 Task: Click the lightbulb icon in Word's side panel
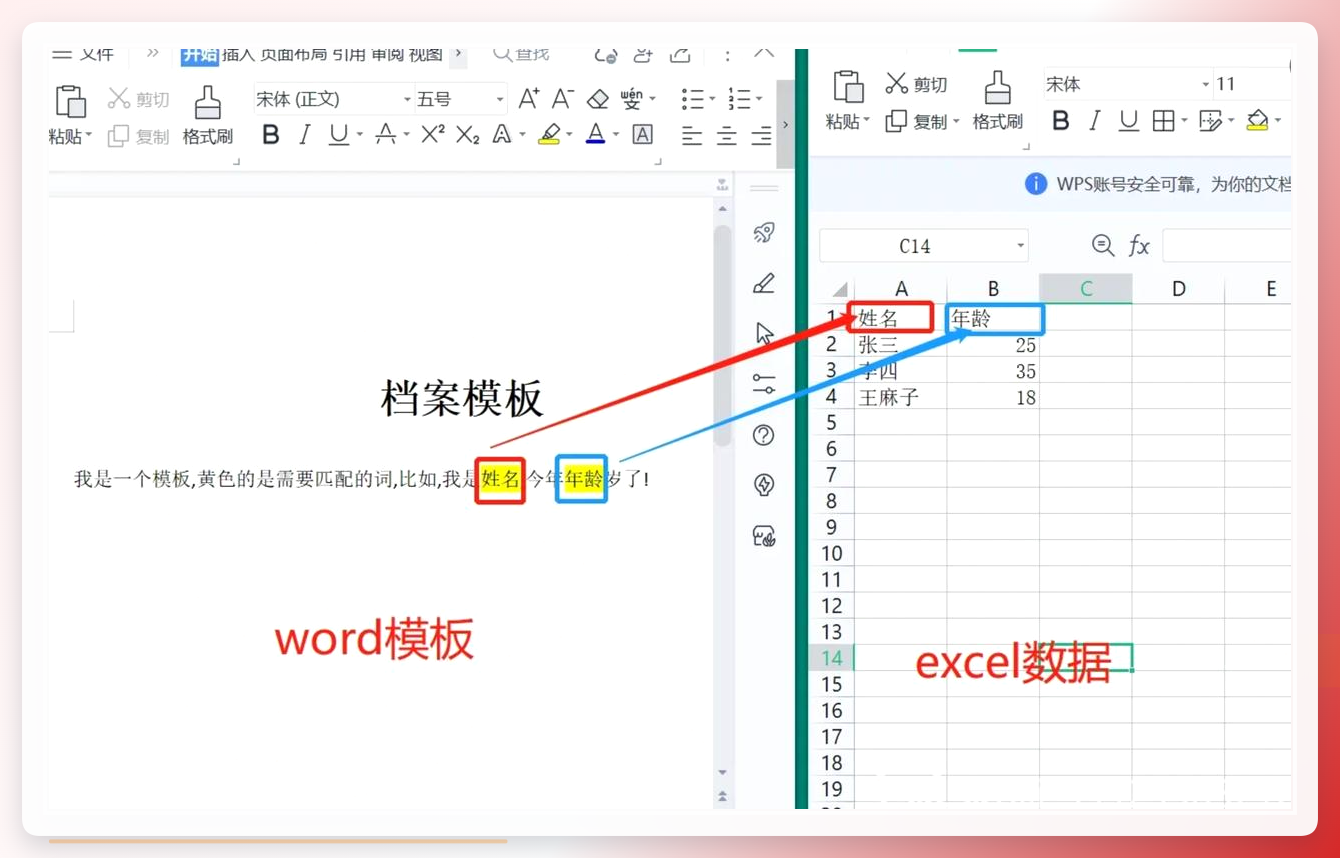pyautogui.click(x=764, y=485)
